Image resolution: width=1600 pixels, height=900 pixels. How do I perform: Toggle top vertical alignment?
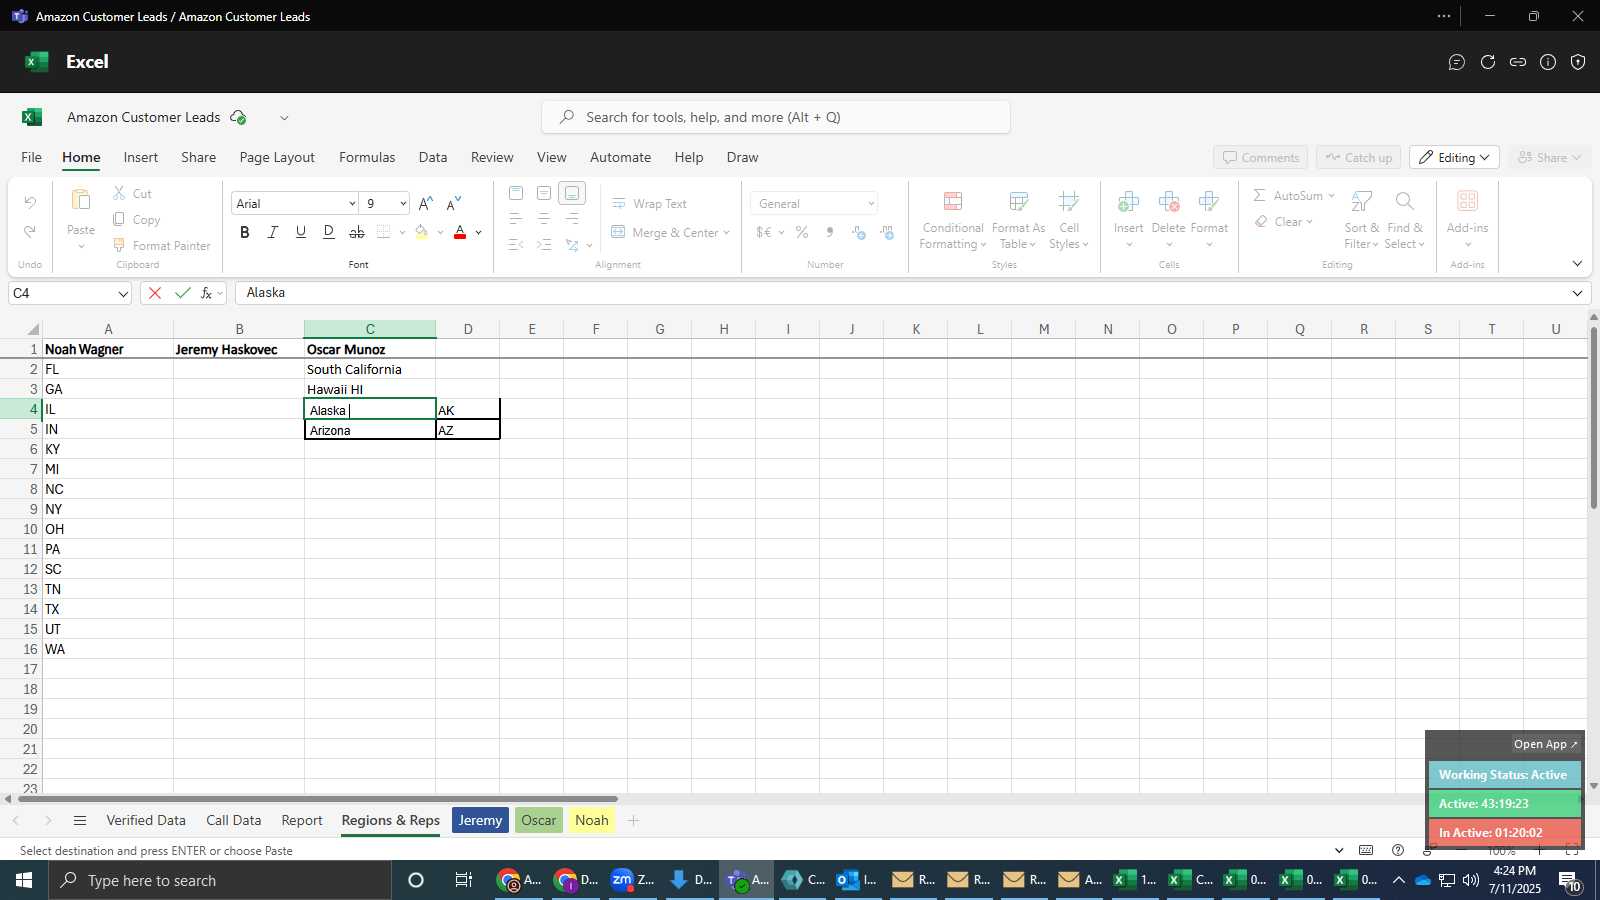coord(516,193)
